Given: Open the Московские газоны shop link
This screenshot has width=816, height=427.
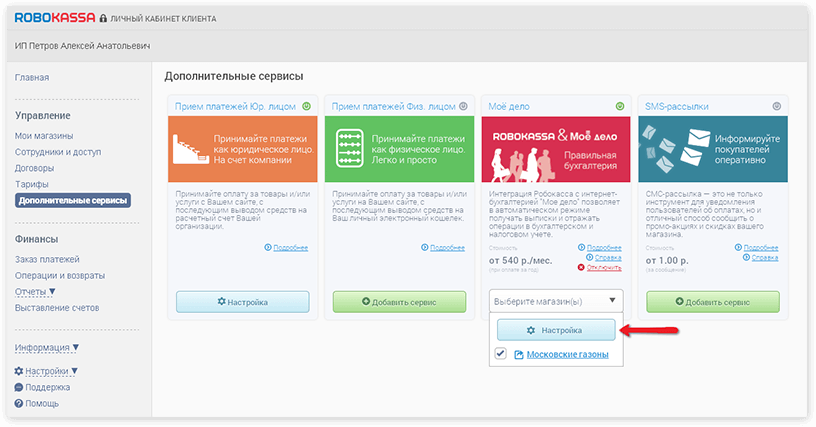Looking at the screenshot, I should click(x=567, y=355).
